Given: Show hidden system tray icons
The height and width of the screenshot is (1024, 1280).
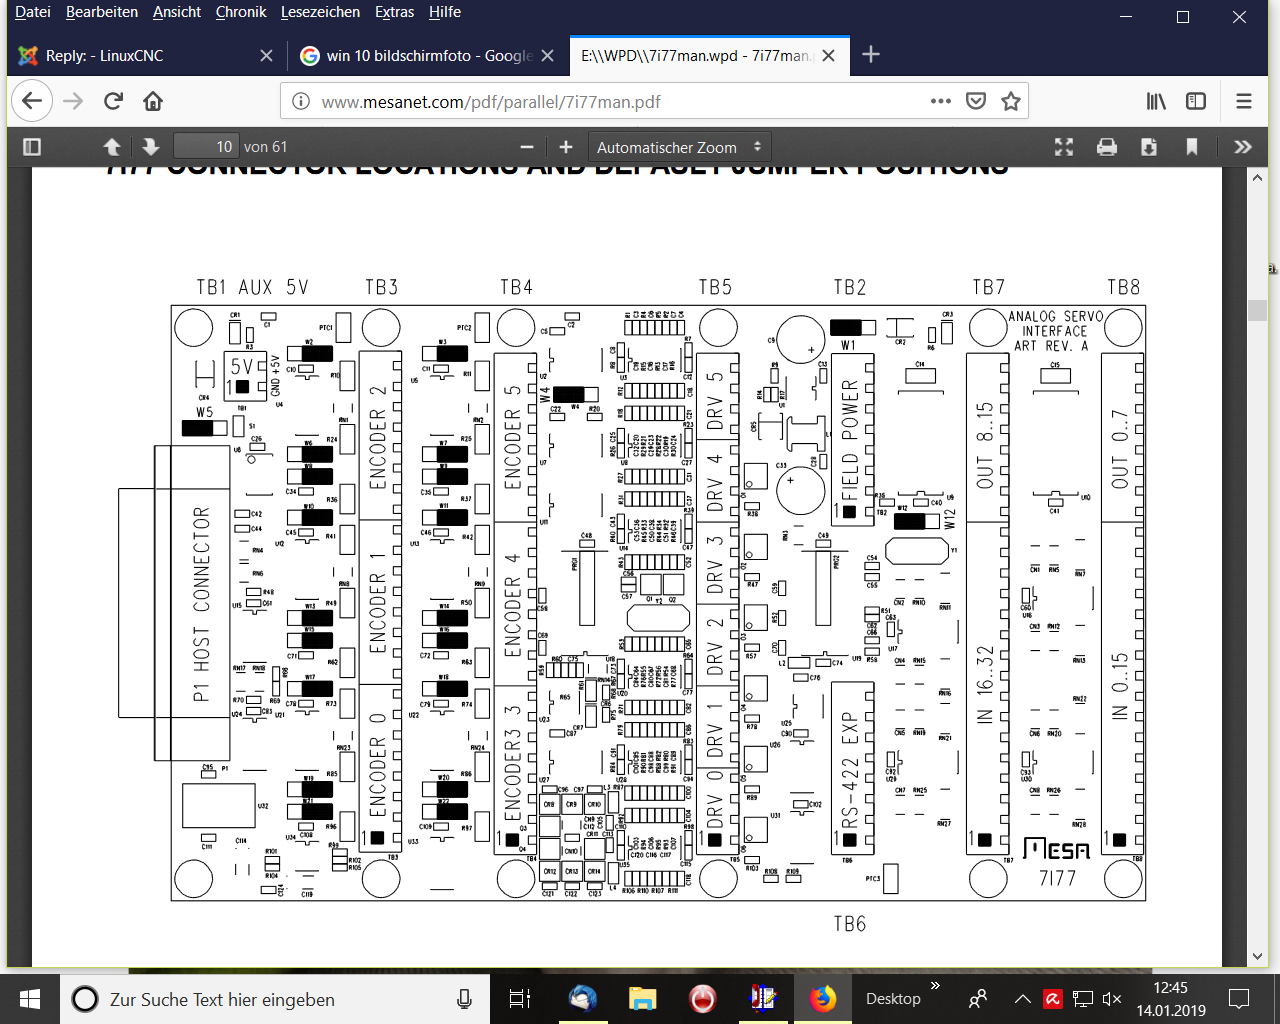Looking at the screenshot, I should pos(1022,999).
